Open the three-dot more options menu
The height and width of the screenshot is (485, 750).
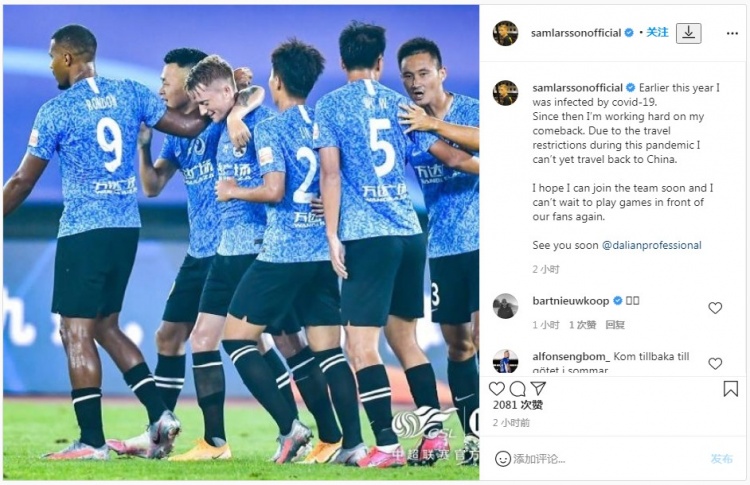[732, 33]
